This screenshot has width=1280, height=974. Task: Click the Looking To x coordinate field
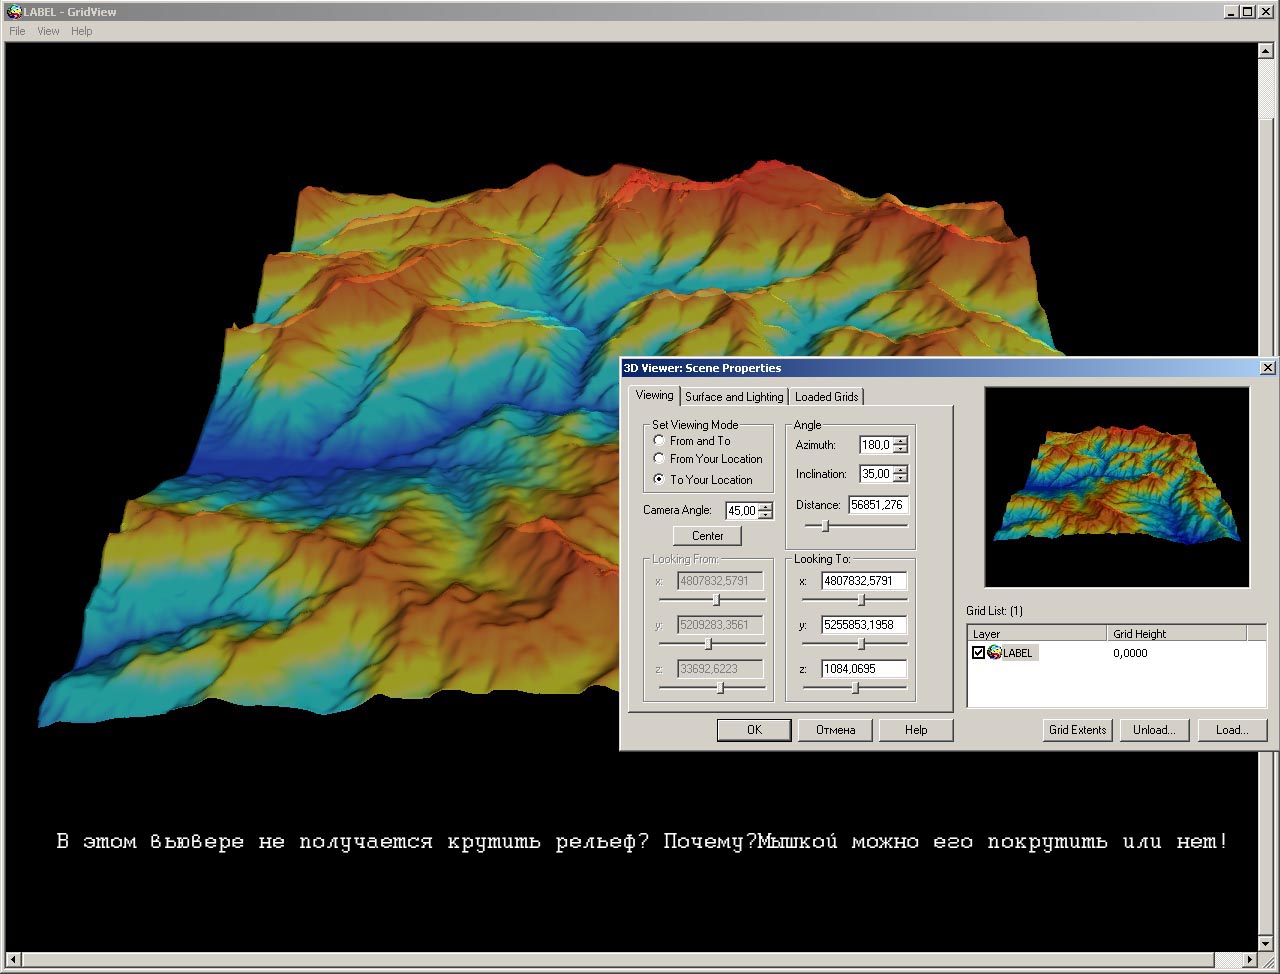pos(863,581)
